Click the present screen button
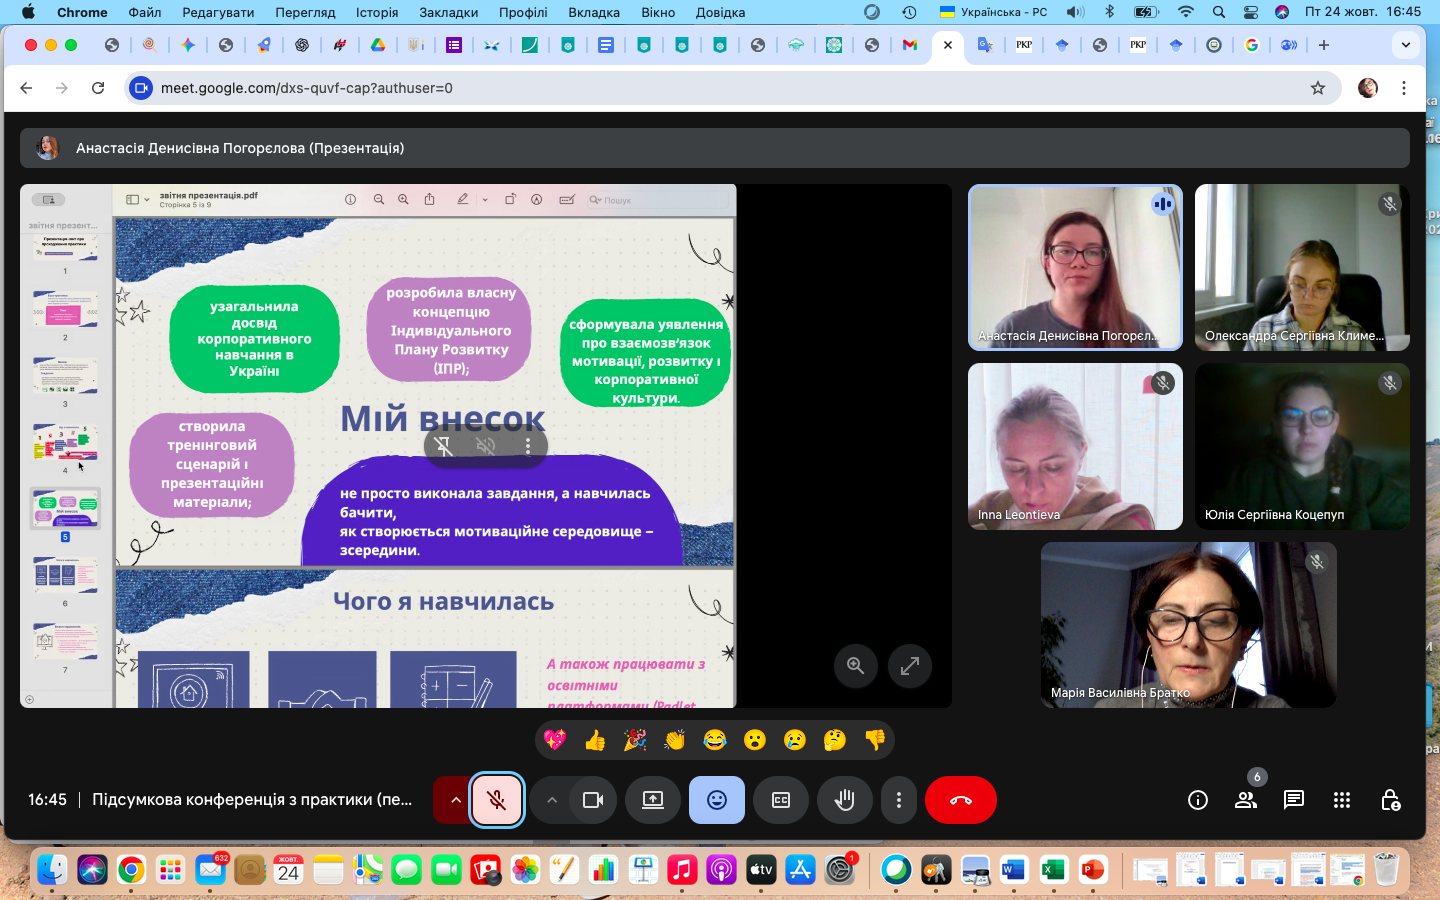The height and width of the screenshot is (900, 1440). 653,800
